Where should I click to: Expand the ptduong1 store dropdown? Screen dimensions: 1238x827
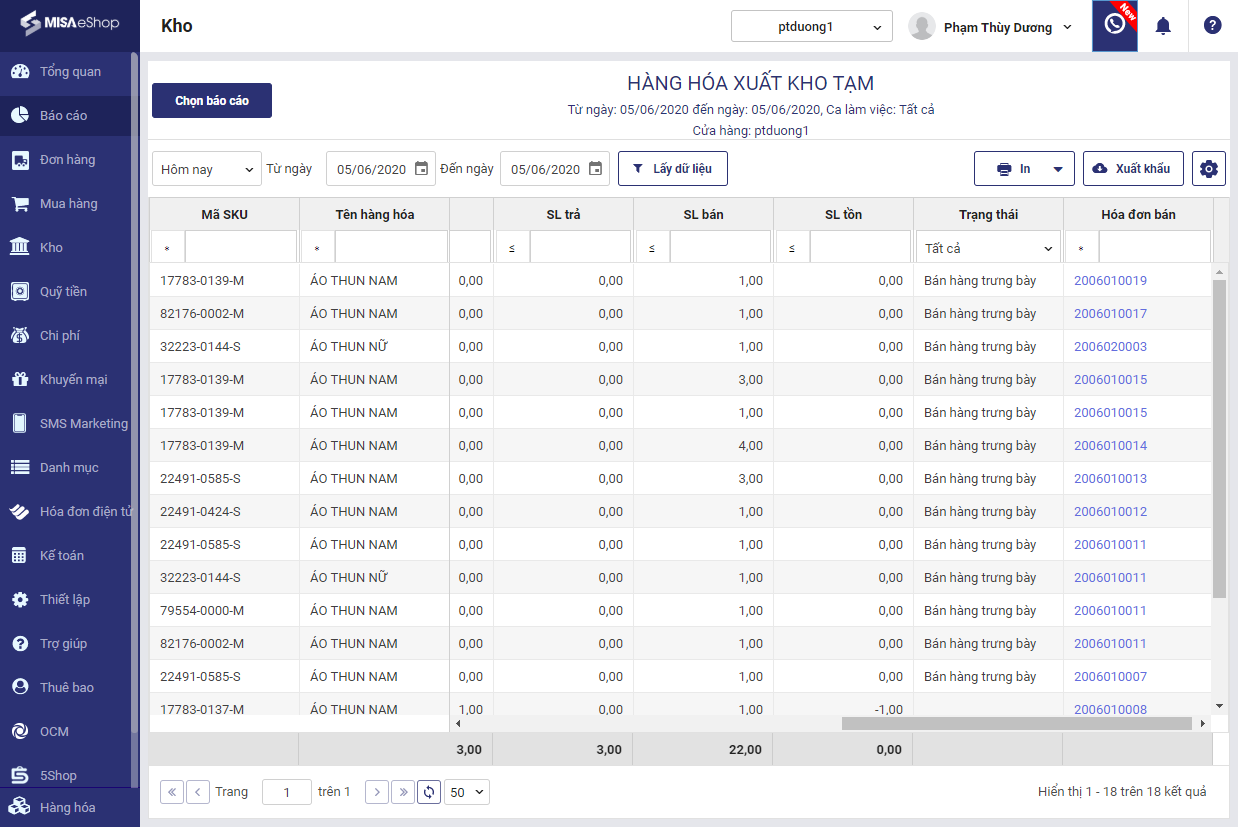click(811, 27)
